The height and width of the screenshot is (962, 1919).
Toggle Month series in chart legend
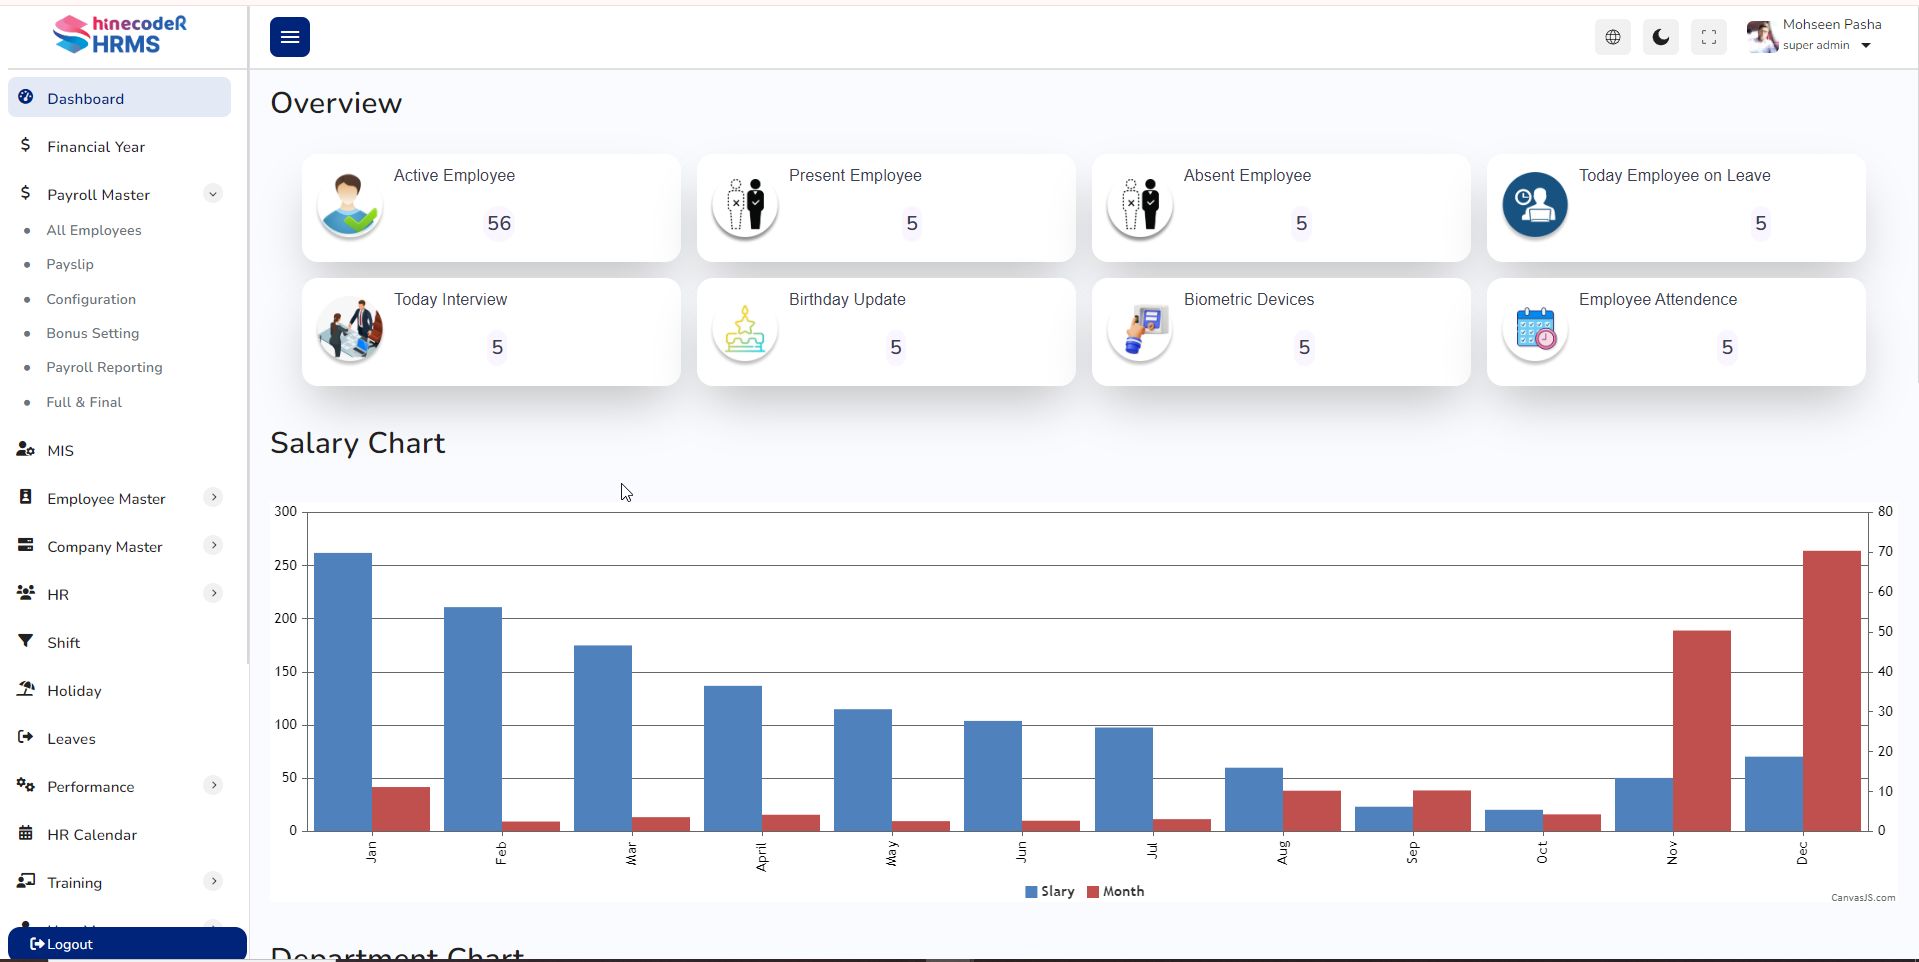click(x=1116, y=891)
